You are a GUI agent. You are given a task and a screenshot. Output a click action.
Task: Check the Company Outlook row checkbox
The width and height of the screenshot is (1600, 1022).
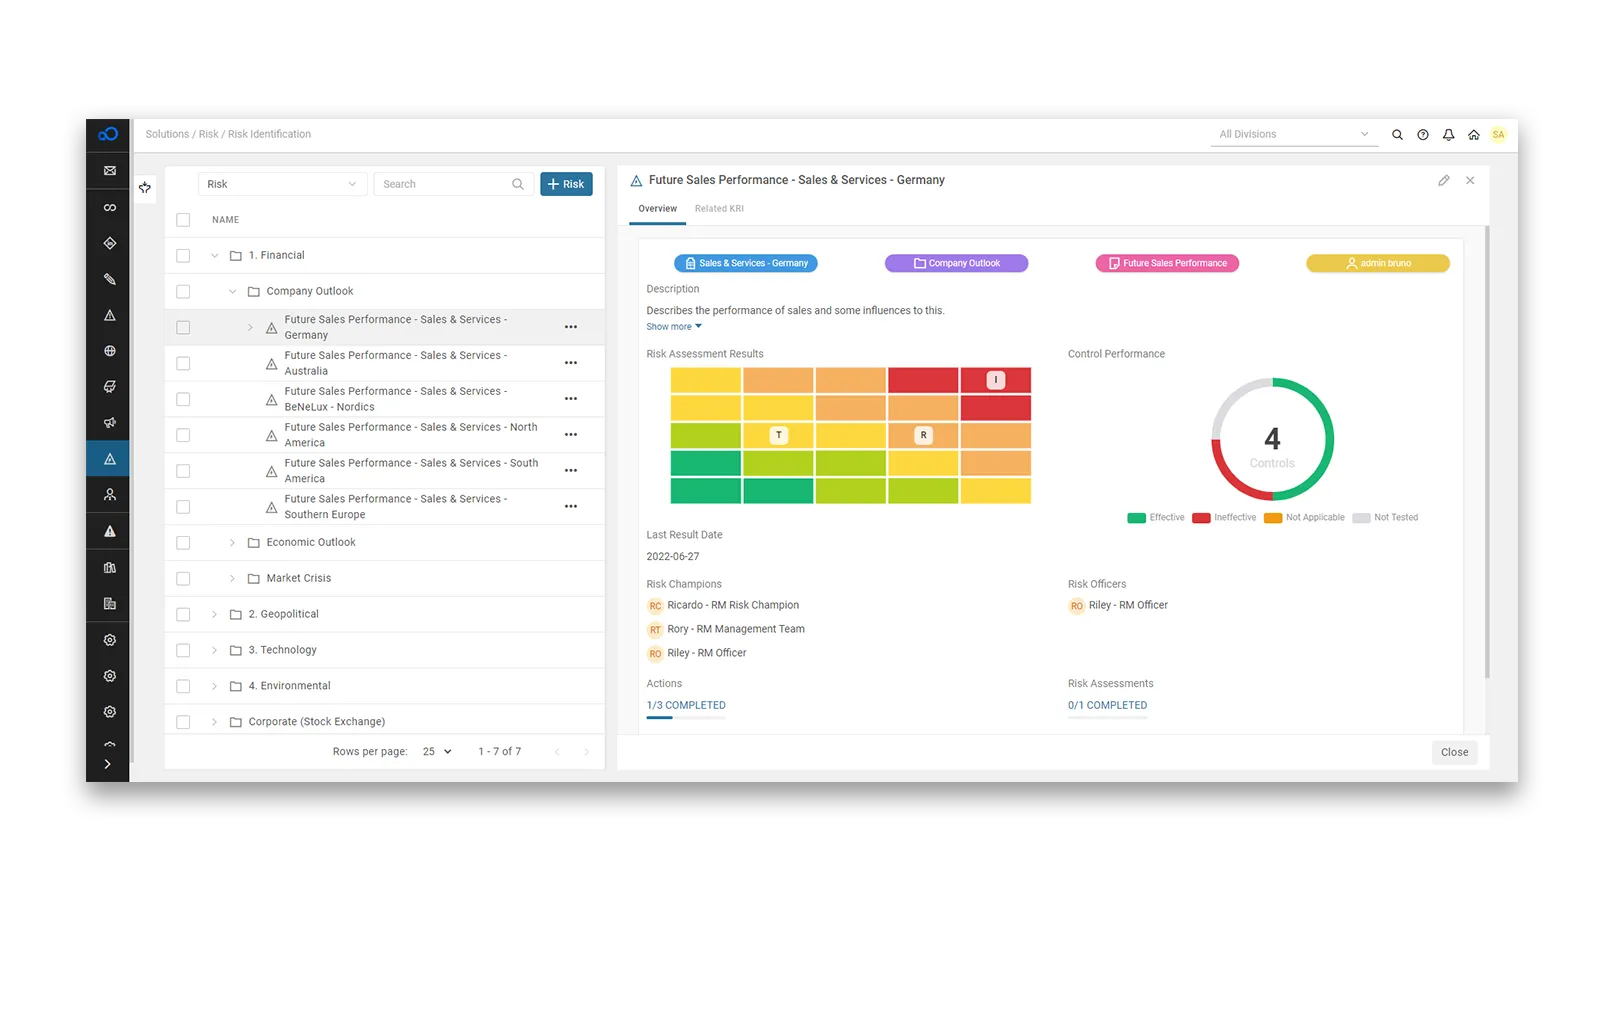(x=183, y=292)
